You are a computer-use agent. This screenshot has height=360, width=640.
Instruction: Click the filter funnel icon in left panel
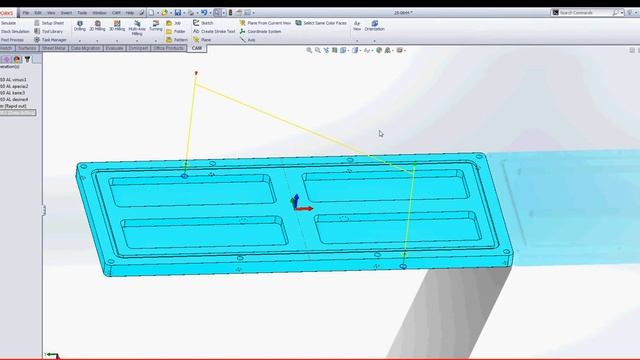pos(27,59)
